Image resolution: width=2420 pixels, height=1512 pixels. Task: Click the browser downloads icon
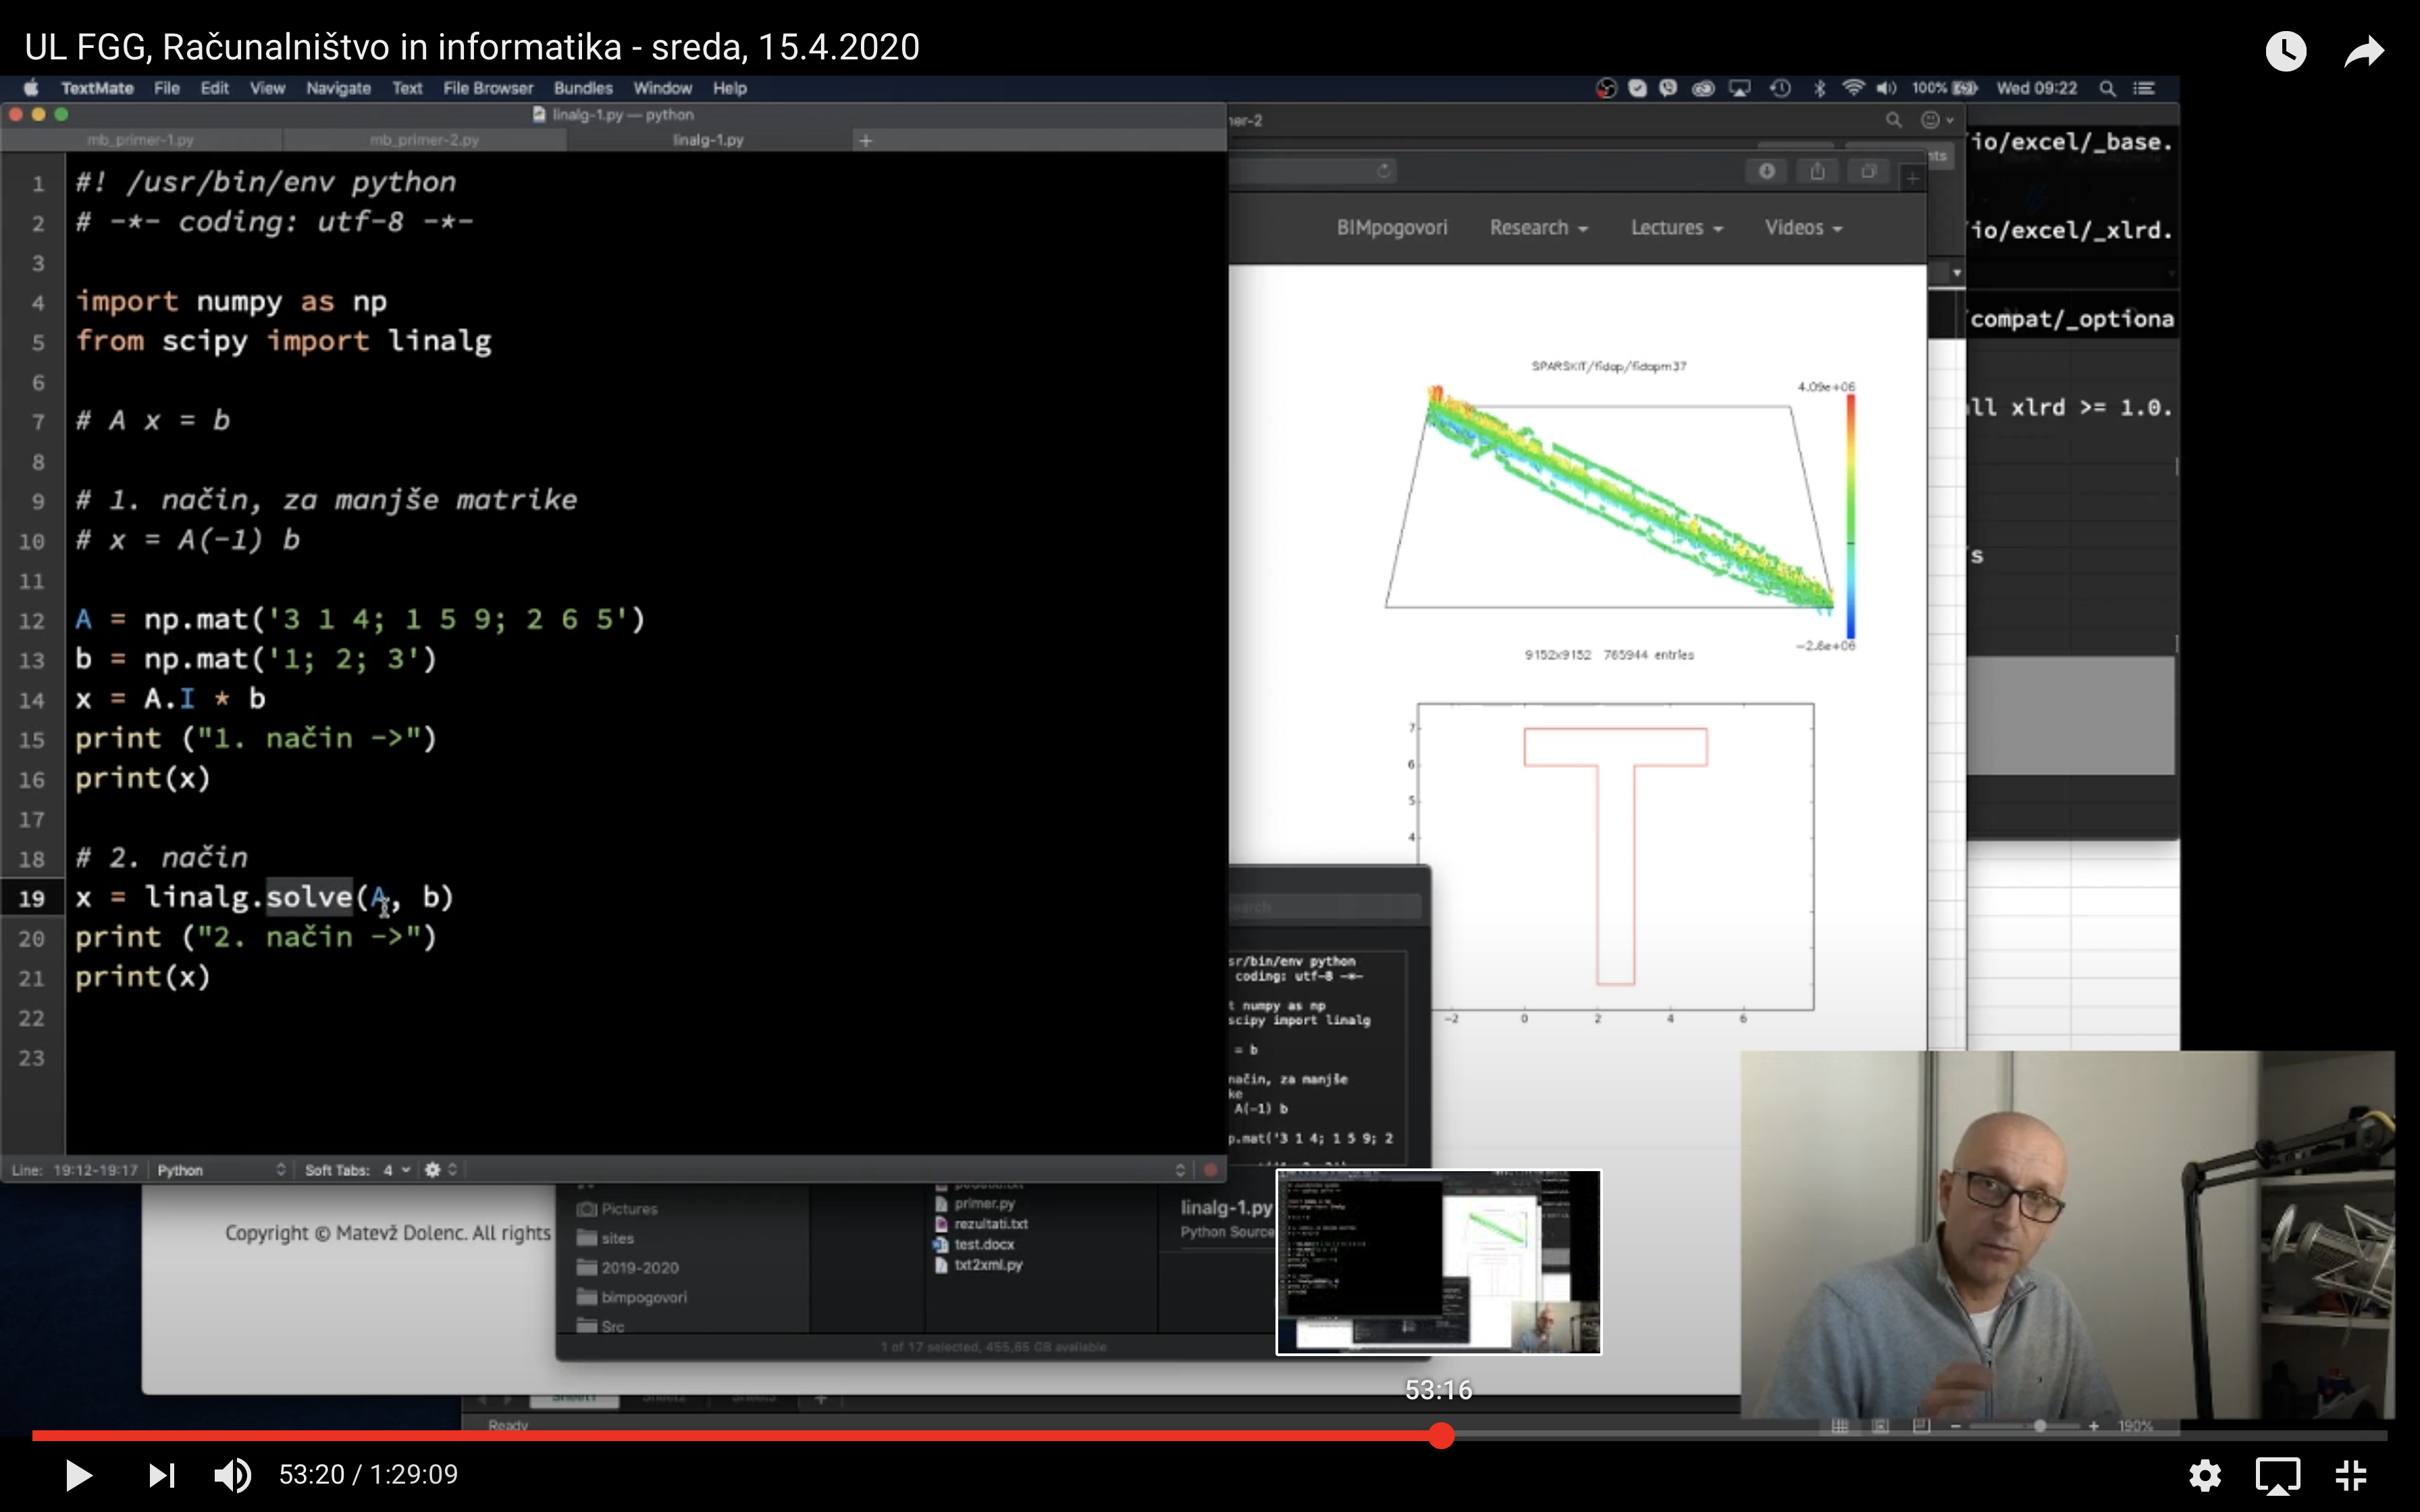tap(1767, 172)
